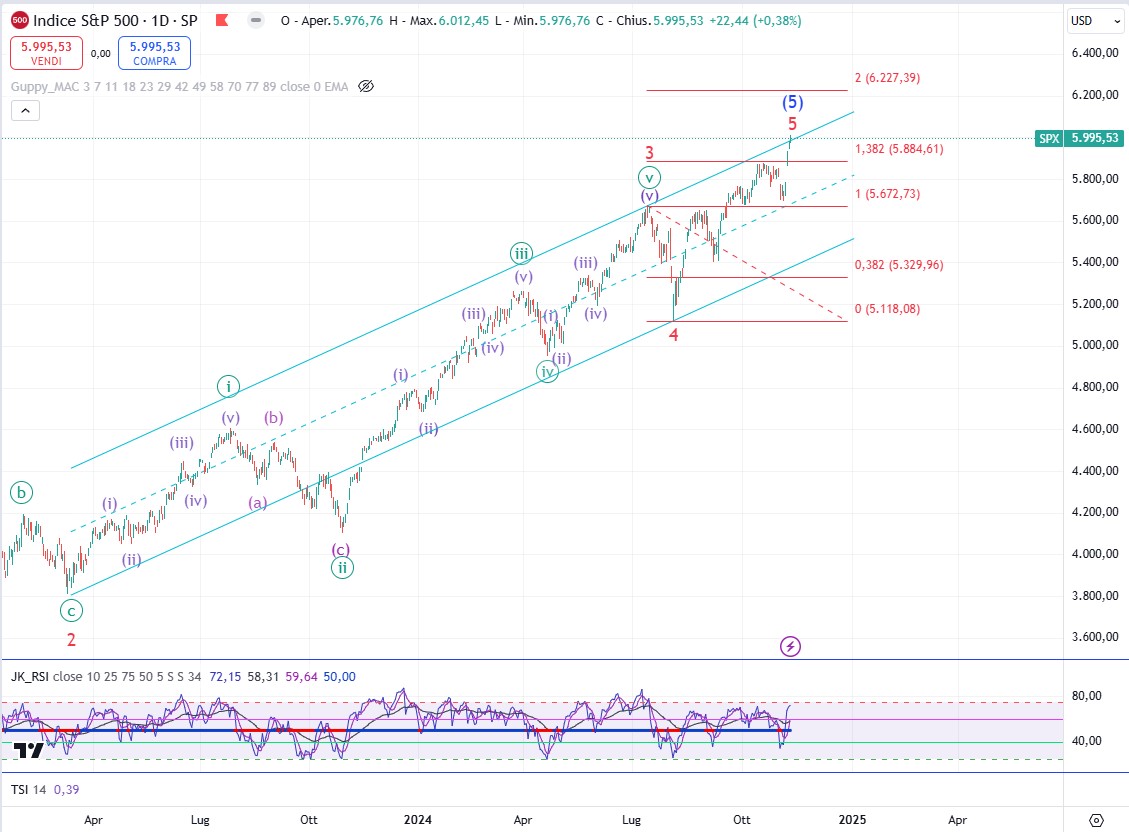1129x832 pixels.
Task: Open symbol search via Indice S&P 500 title
Action: [115, 20]
